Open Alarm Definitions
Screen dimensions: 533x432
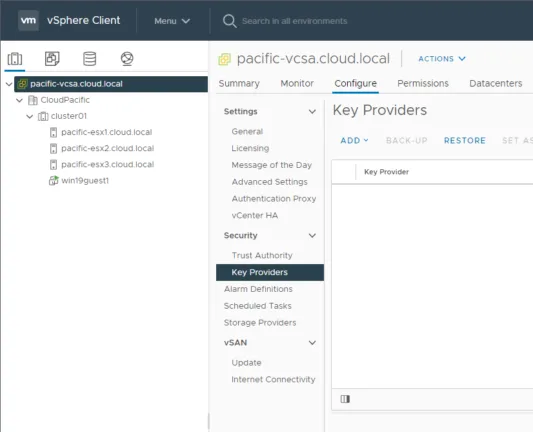click(x=258, y=289)
